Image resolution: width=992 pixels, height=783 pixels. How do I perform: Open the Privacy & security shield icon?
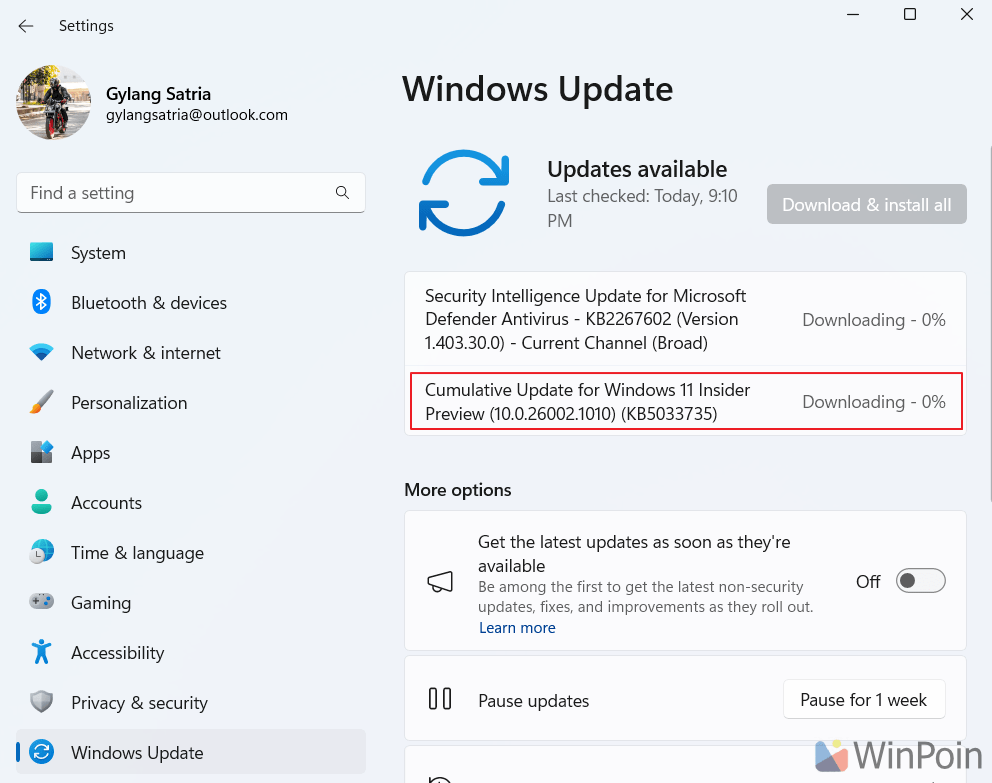[41, 703]
